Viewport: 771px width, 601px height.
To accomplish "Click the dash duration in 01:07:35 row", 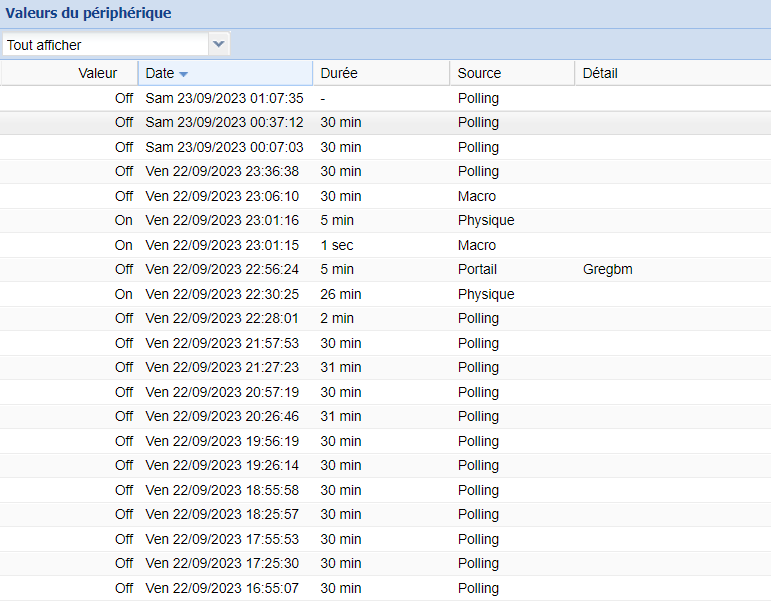I will tap(323, 99).
